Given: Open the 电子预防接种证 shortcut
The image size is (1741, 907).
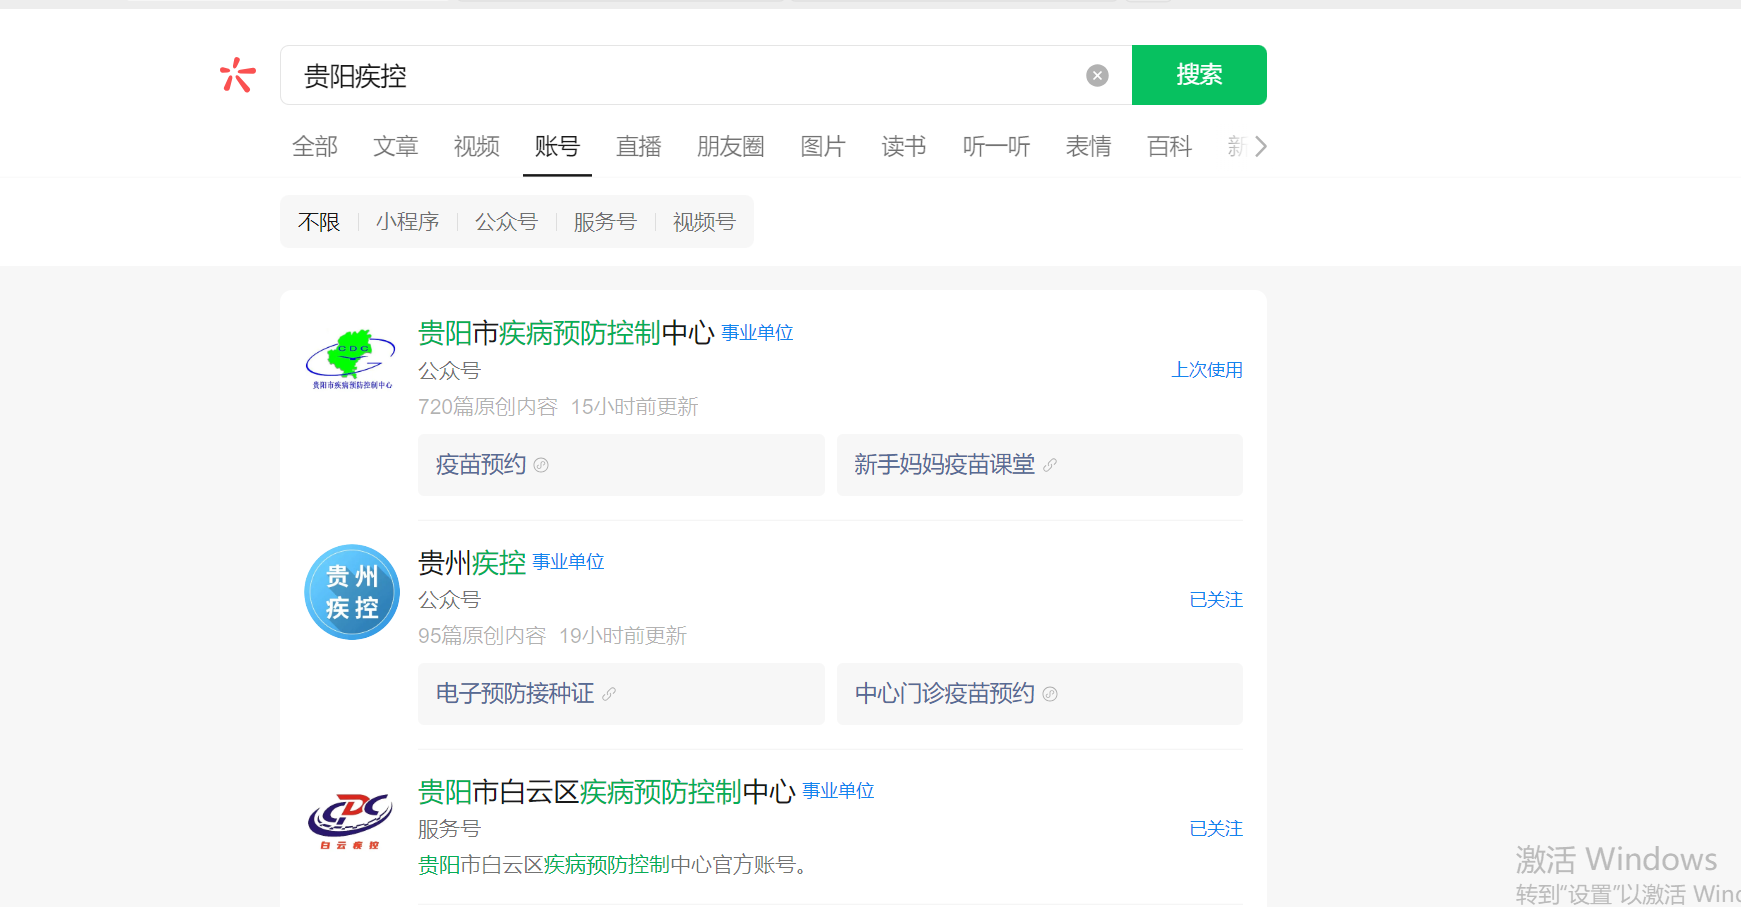Looking at the screenshot, I should coord(621,694).
